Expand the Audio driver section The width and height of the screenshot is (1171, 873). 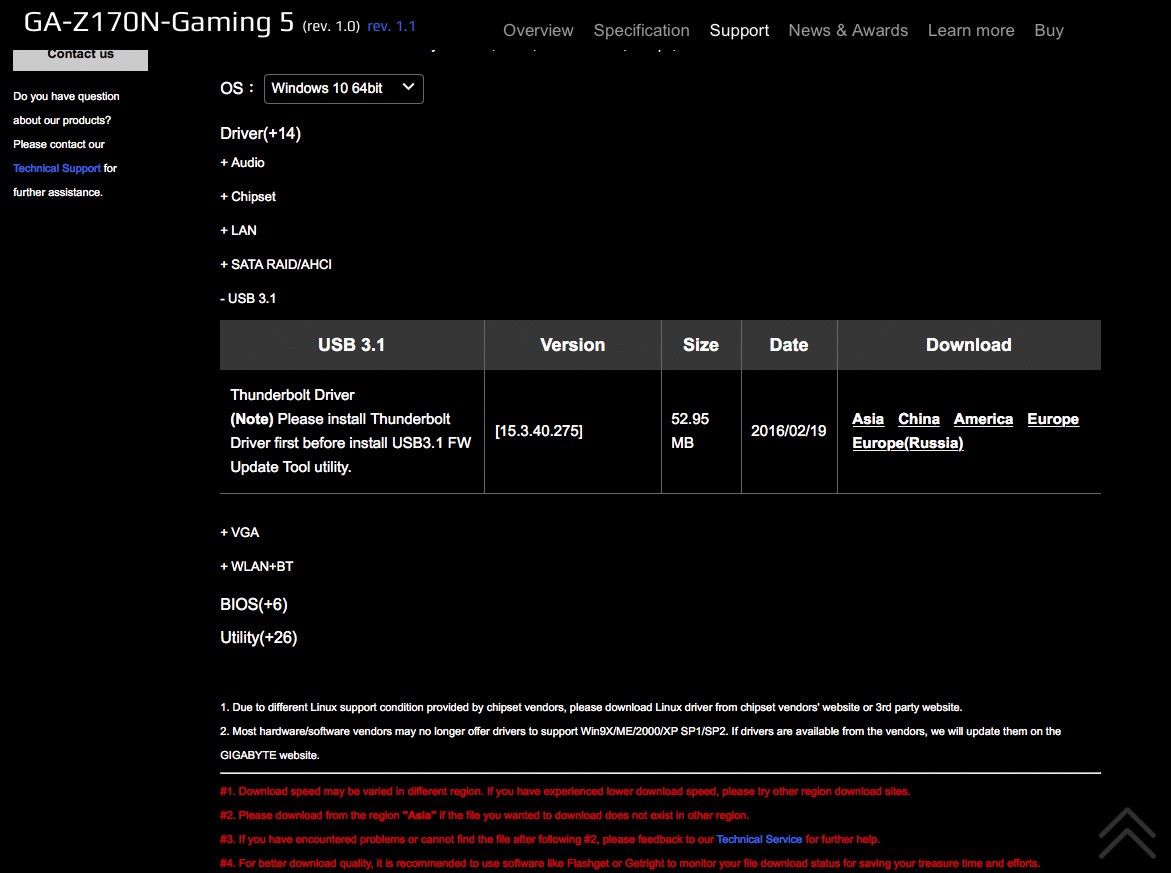coord(243,163)
